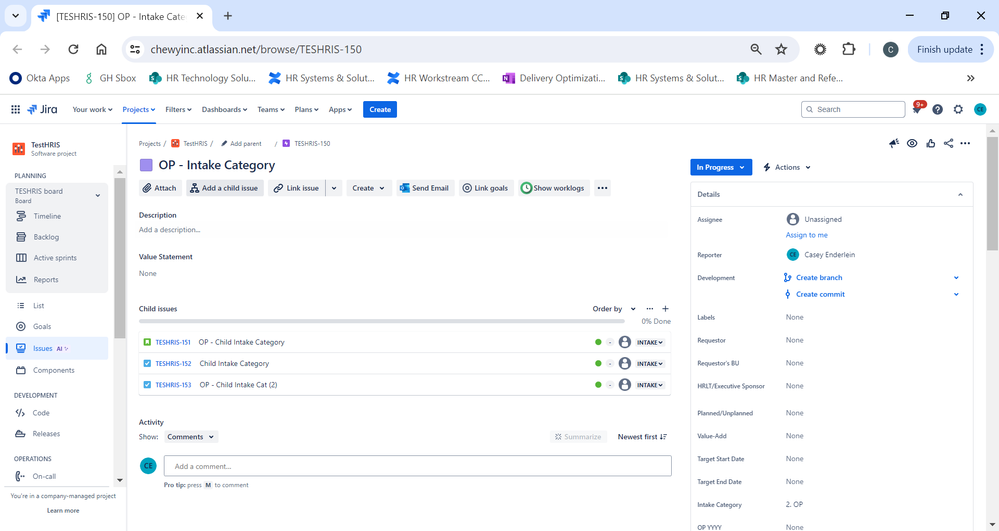Screen dimensions: 999x531
Task: Share this issue via share icon
Action: point(949,143)
